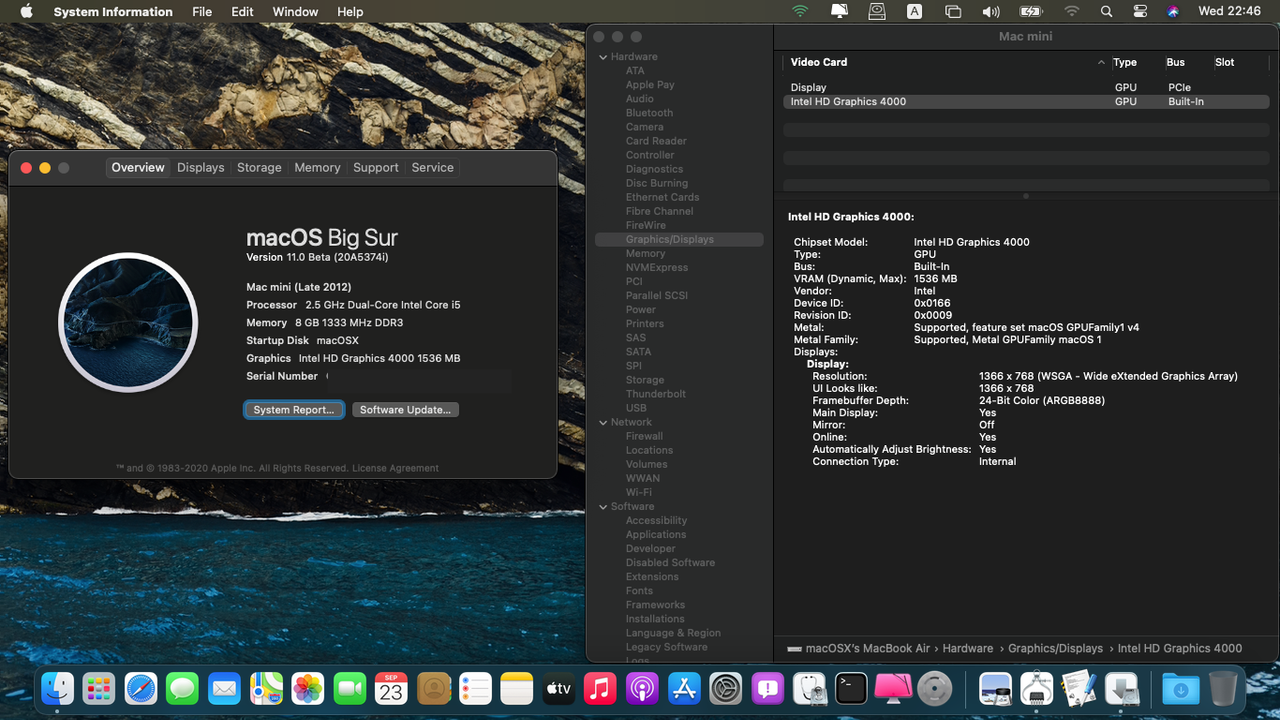Open Disk Utility in dock
Image resolution: width=1280 pixels, height=720 pixels.
click(x=809, y=688)
